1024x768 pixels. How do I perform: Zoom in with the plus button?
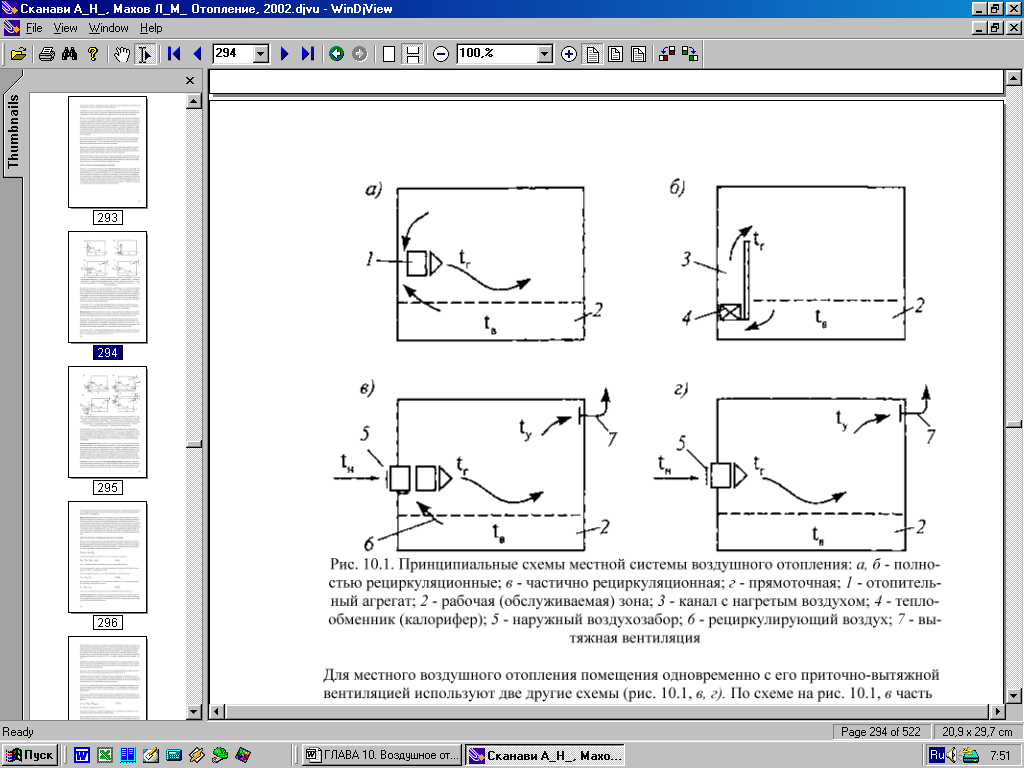[569, 54]
